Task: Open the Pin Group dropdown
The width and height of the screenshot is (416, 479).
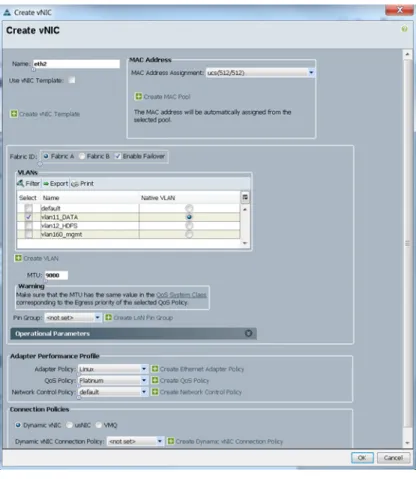Action: 73,317
